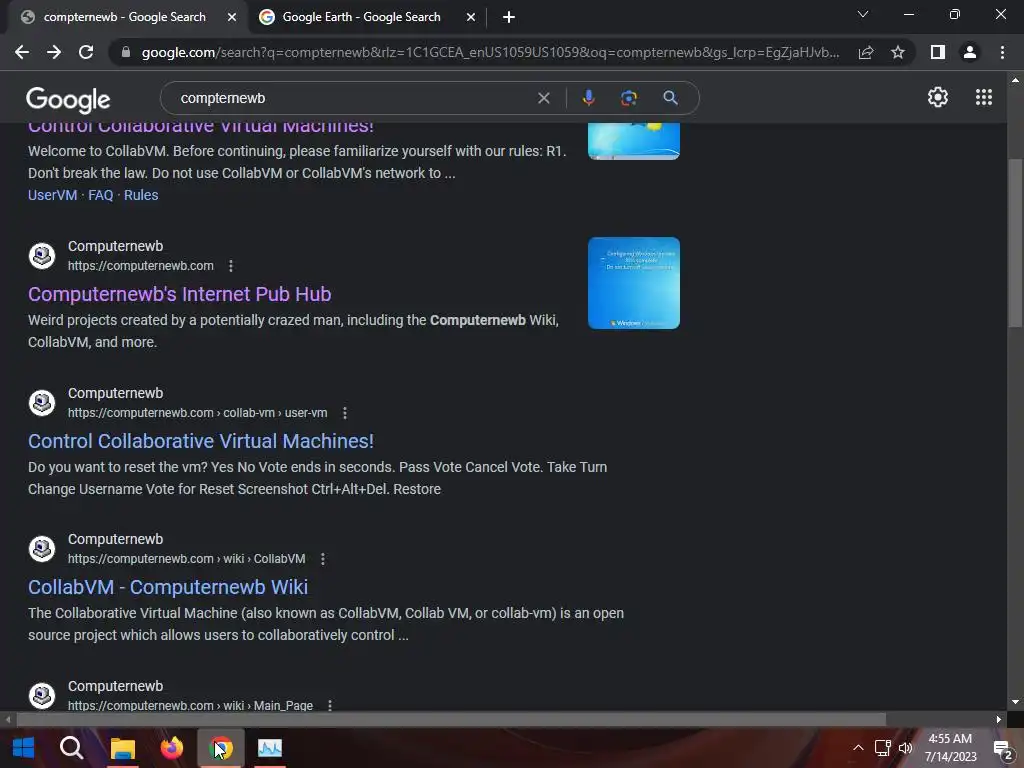Open options for computernewb.com result
This screenshot has width=1024, height=768.
(231, 266)
